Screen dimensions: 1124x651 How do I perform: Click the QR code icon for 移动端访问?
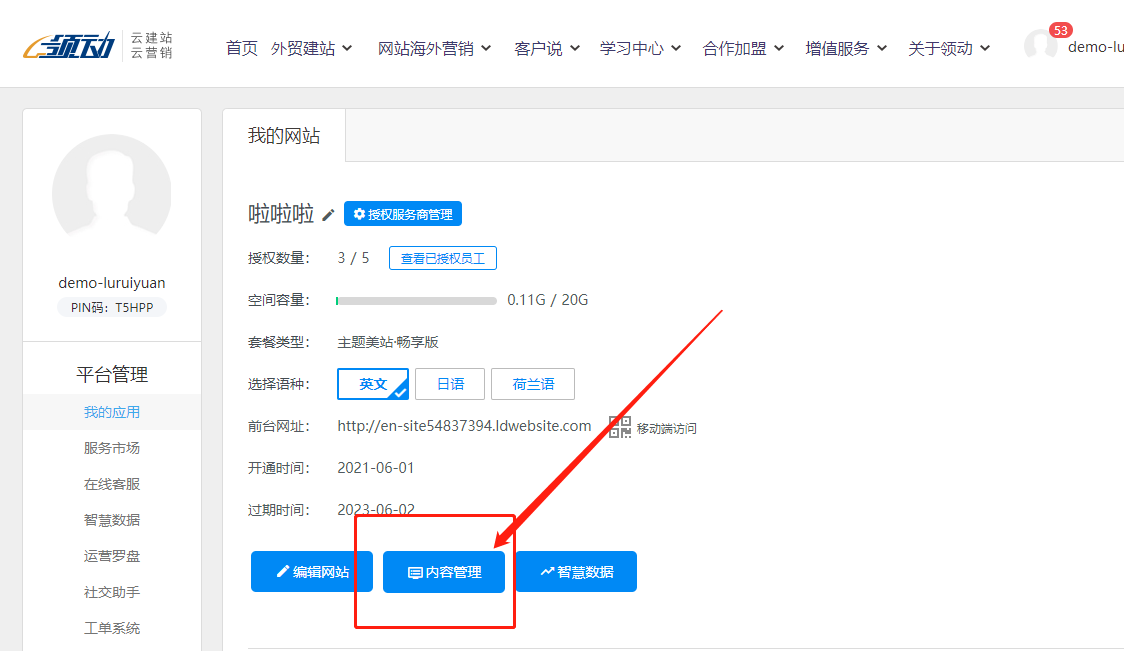[619, 426]
